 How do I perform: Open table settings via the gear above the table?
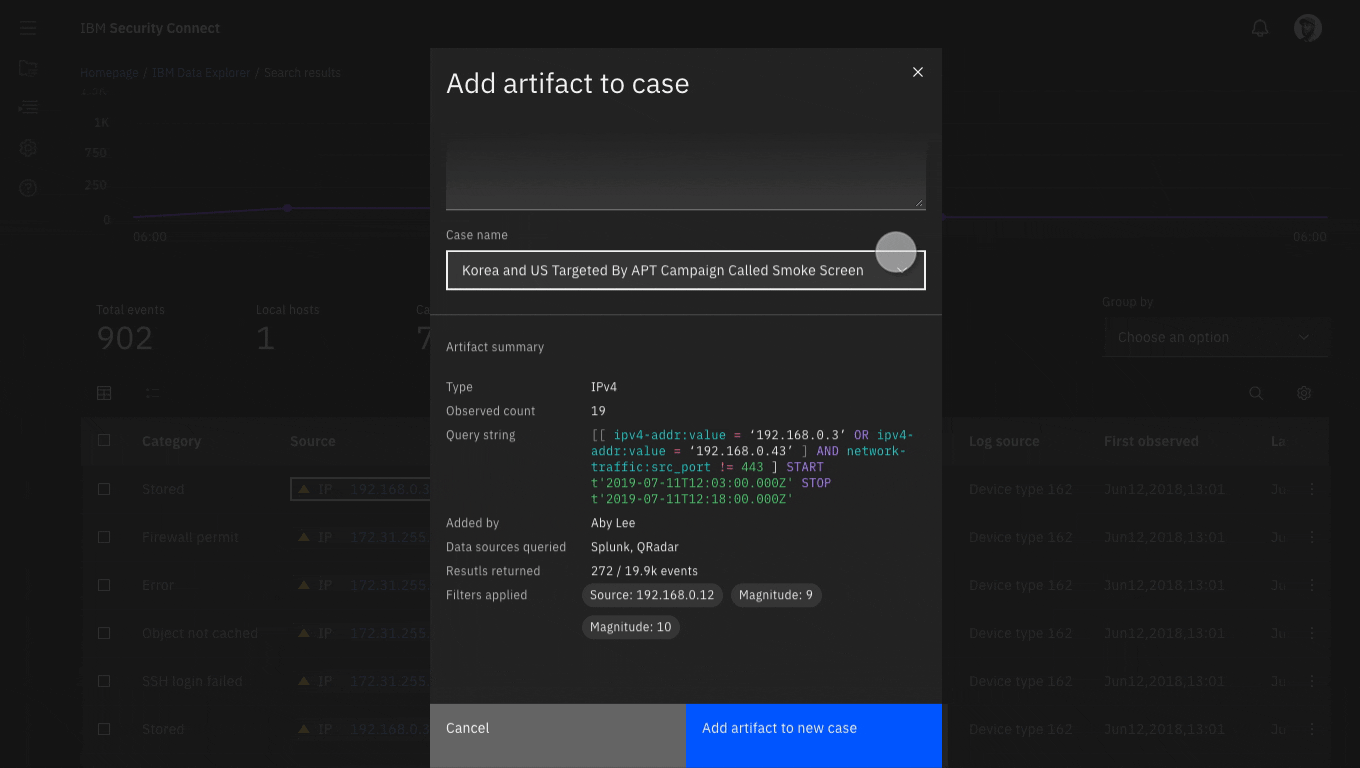(1303, 393)
